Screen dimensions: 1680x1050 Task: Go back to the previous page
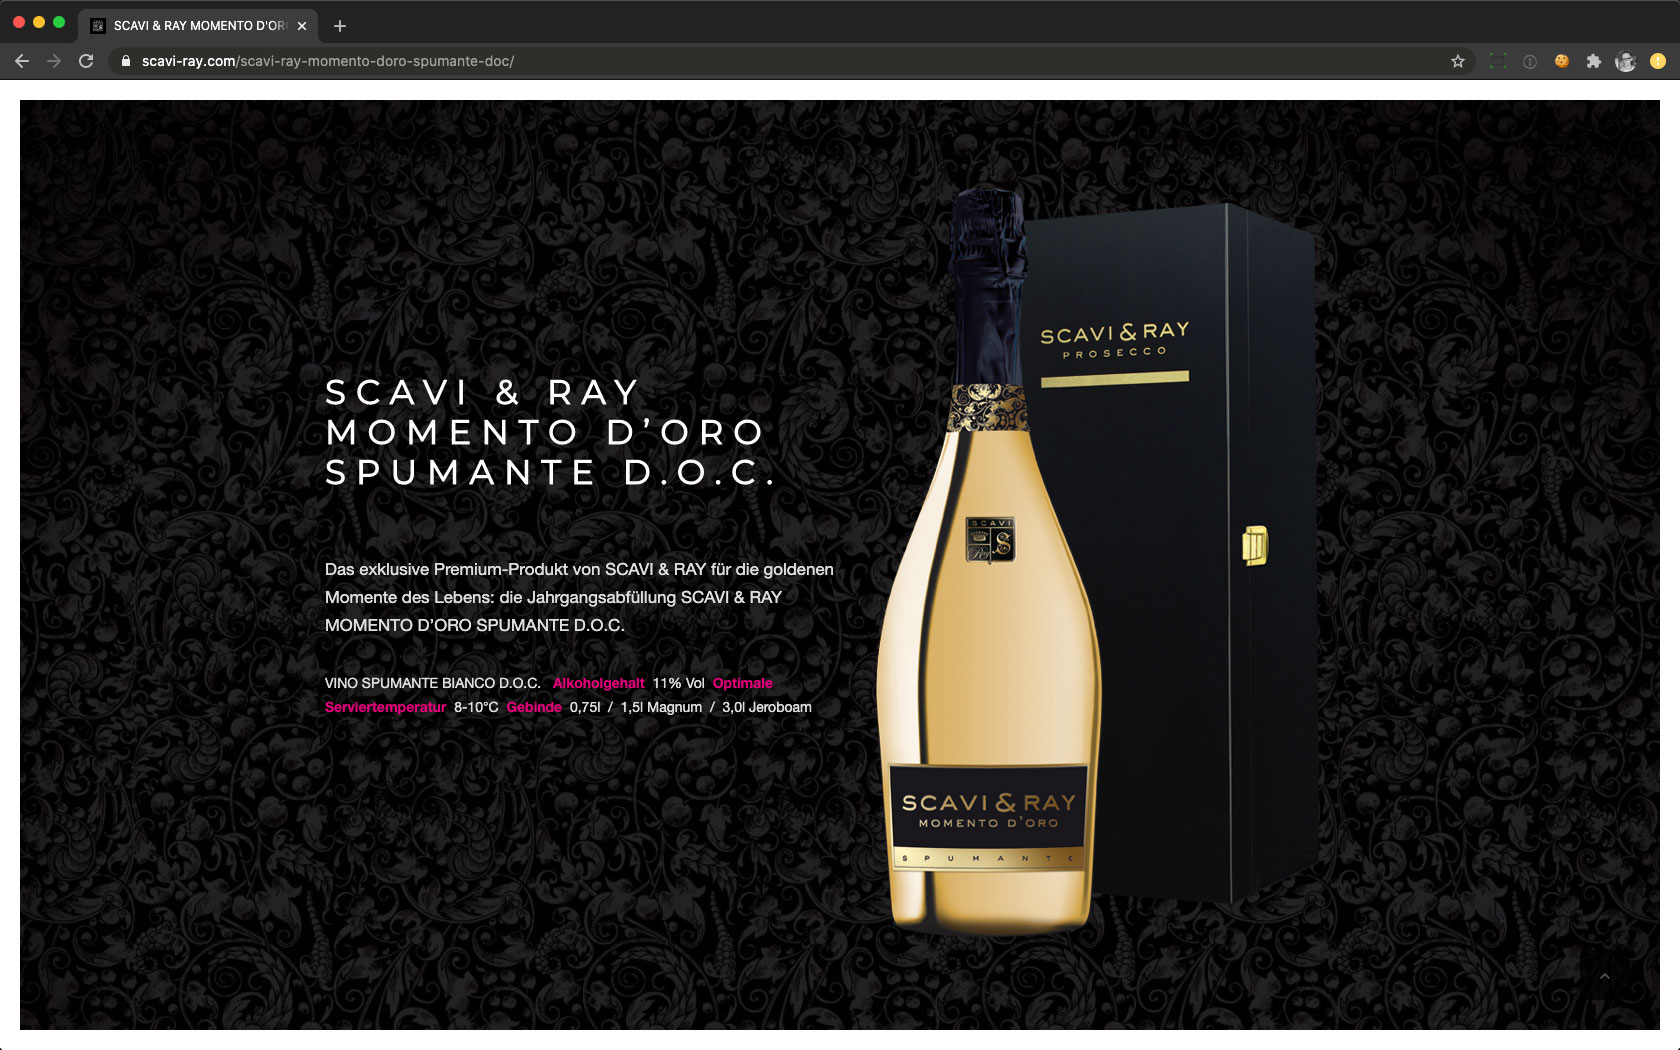click(22, 61)
